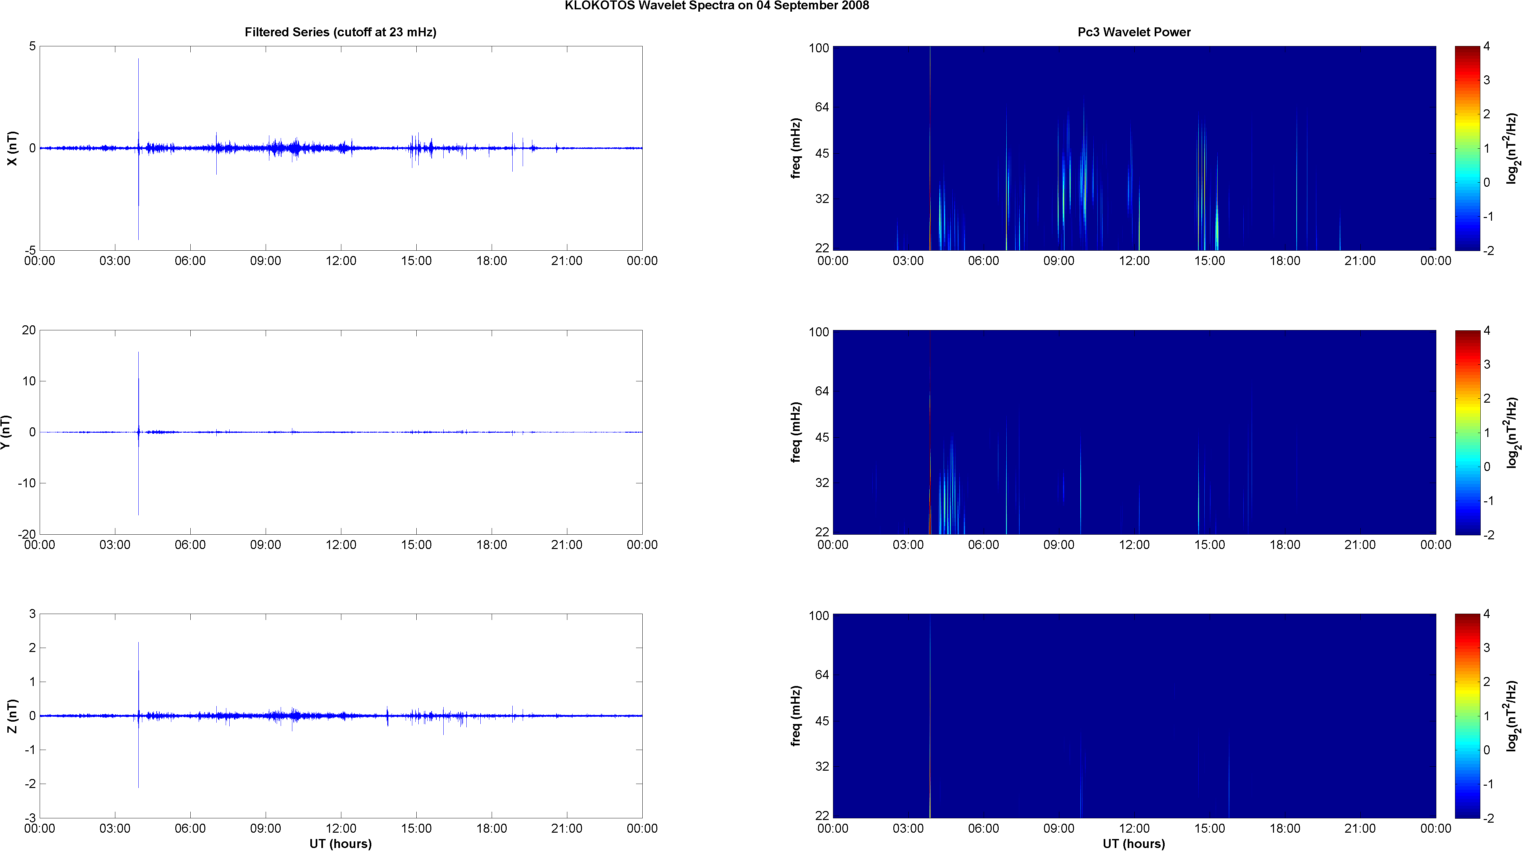Click the log2(nT²/Hz) label beside top colorbar
The height and width of the screenshot is (851, 1522).
pos(1512,148)
